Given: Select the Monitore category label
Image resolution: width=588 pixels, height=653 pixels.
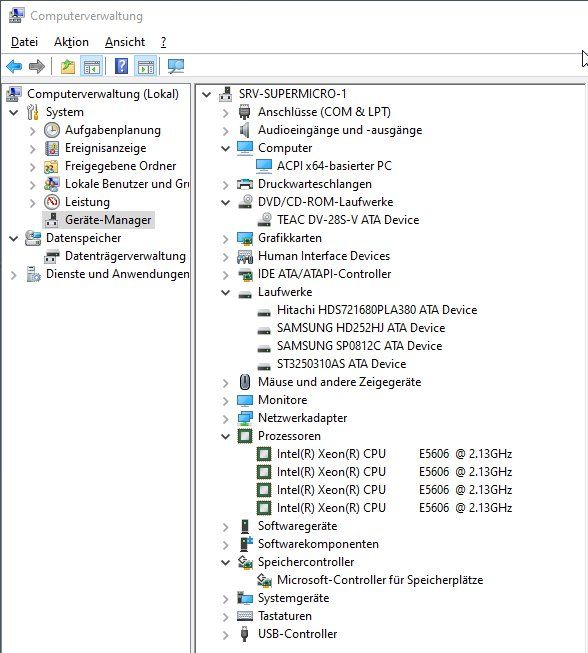Looking at the screenshot, I should [x=283, y=400].
